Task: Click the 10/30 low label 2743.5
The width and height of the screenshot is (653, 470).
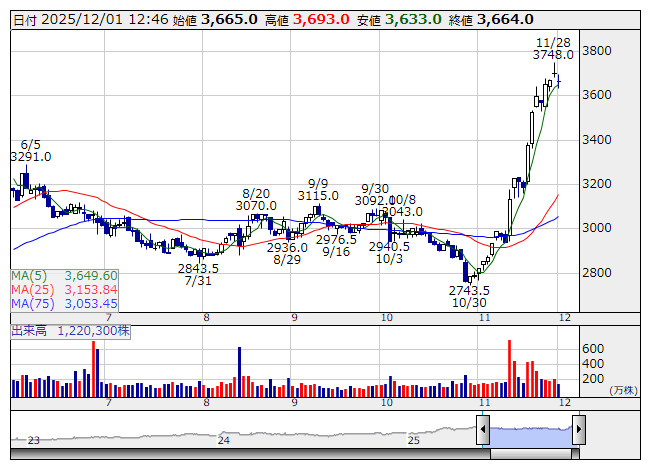Action: coord(468,290)
